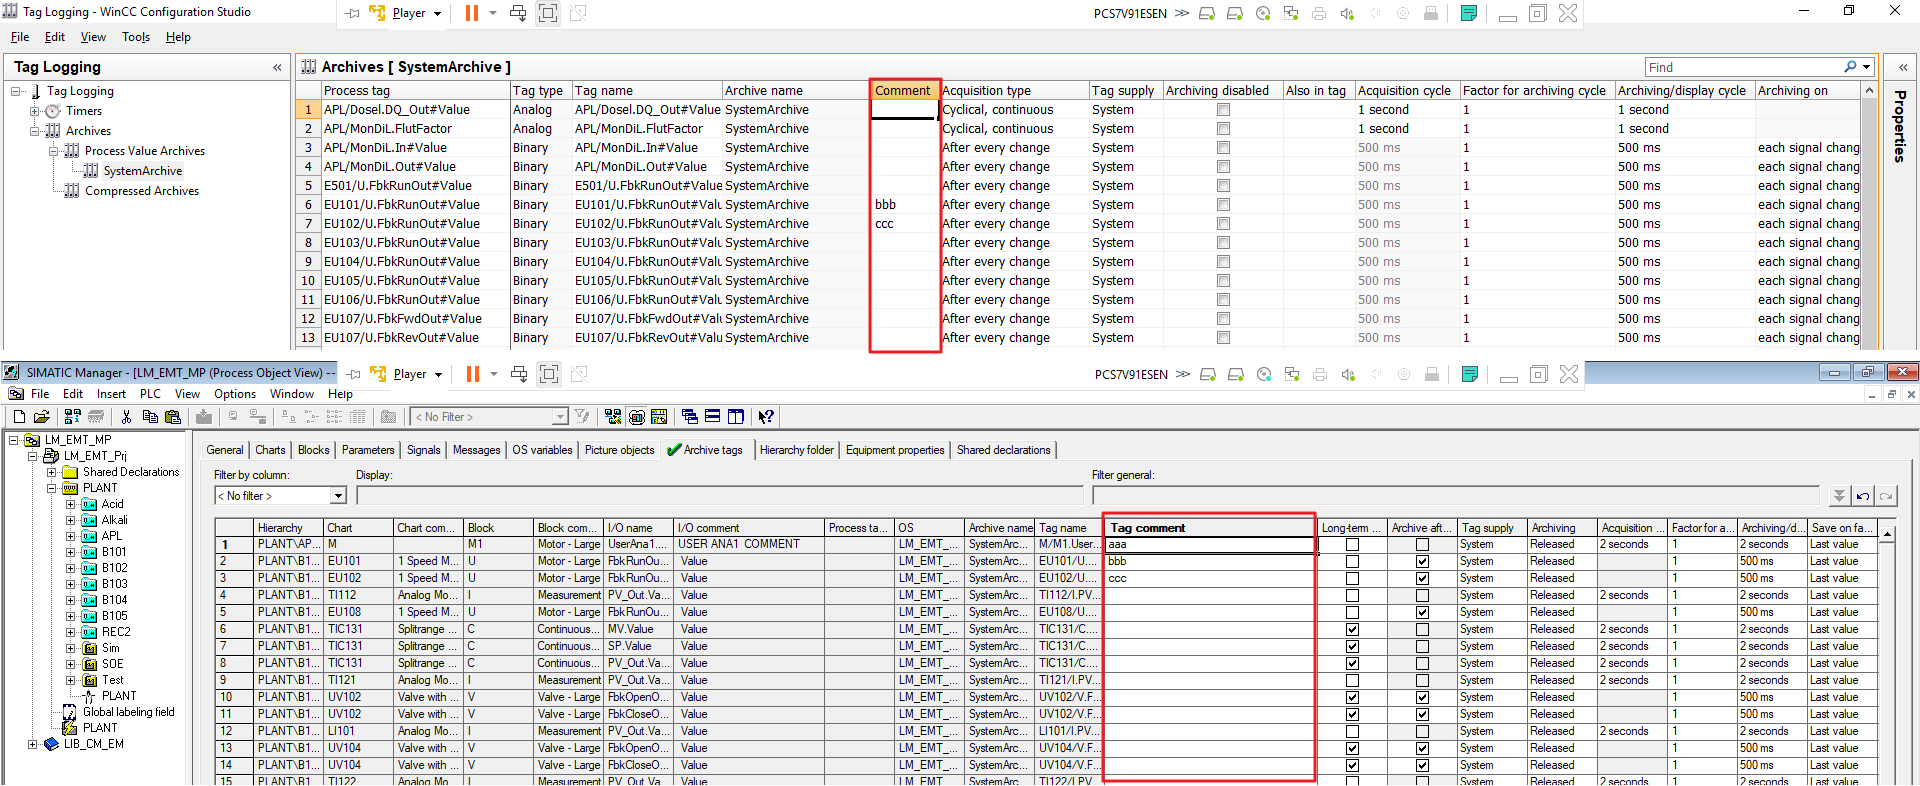Click the Cut scissors toolbar icon
The image size is (1920, 786).
point(126,417)
